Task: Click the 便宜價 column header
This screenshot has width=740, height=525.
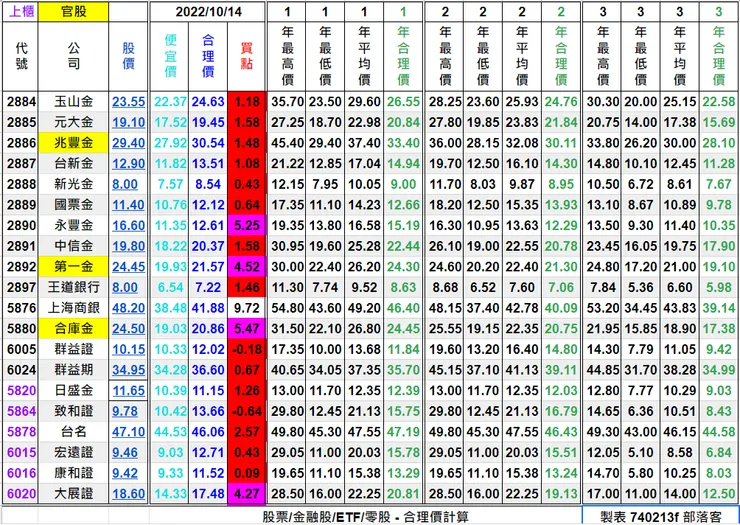Action: click(x=170, y=56)
